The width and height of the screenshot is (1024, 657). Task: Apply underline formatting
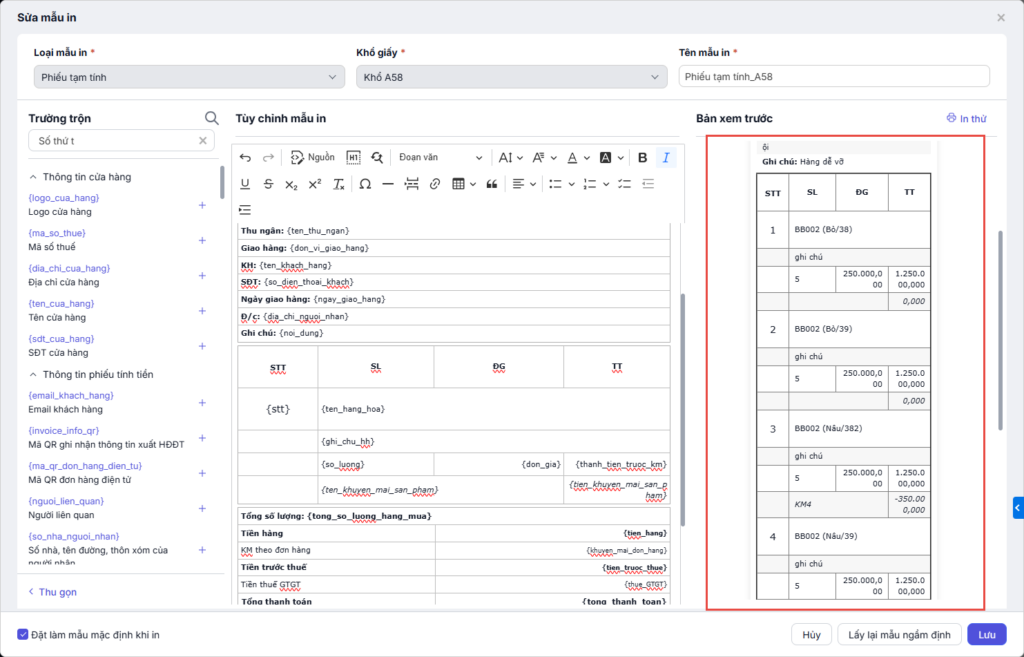click(x=246, y=184)
